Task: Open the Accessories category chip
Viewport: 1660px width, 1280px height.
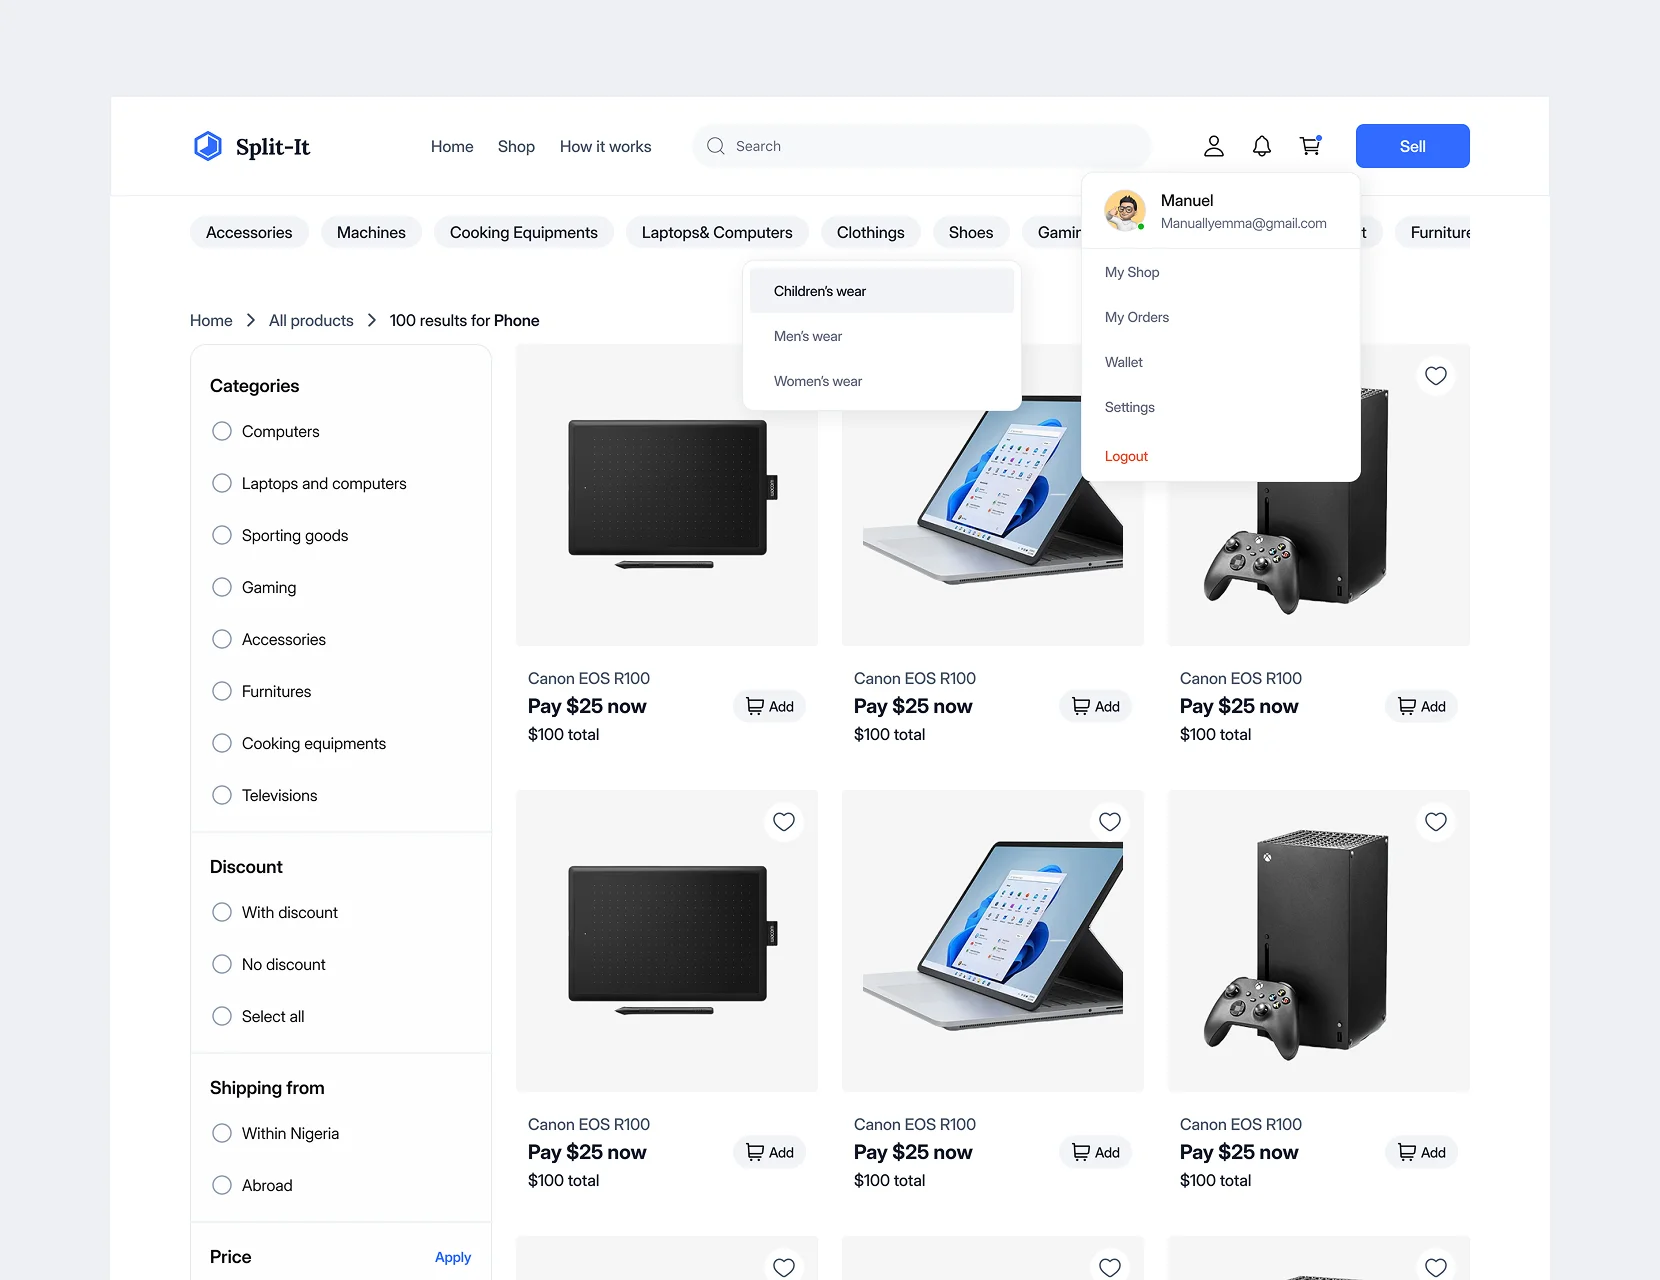Action: coord(249,232)
